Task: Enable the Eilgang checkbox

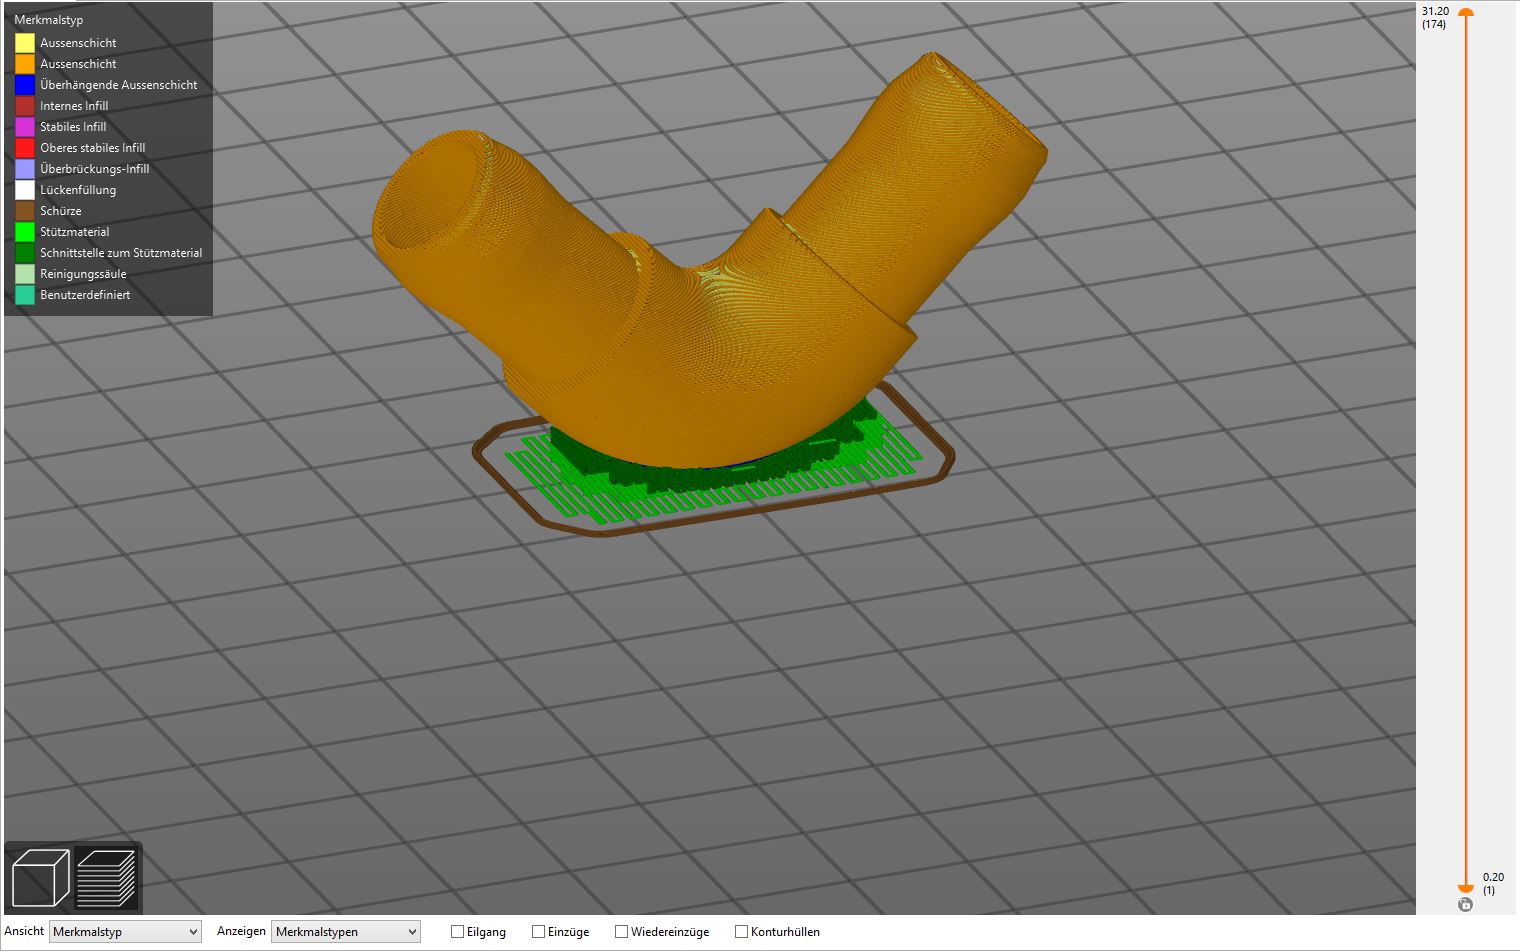Action: pos(457,932)
